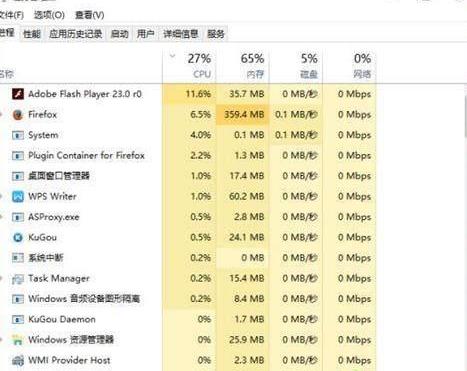Click the Task Manager process icon
Screen dimensions: 467x371
point(18,279)
